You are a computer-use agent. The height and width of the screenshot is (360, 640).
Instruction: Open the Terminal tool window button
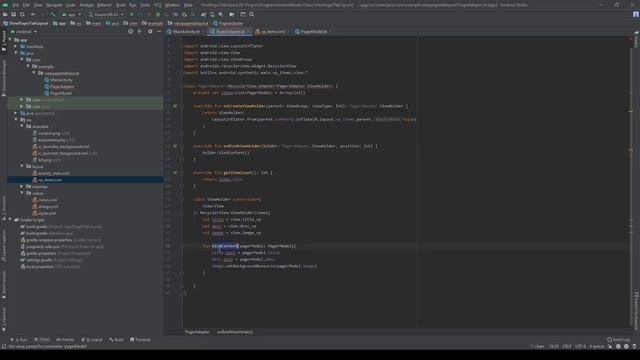click(x=140, y=340)
